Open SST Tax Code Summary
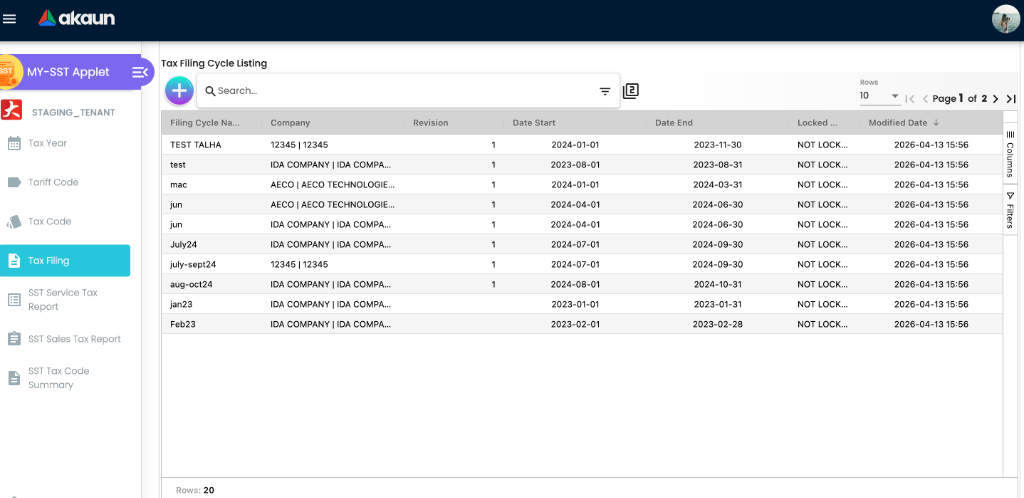Screen dimensions: 1024x498 click(59, 378)
